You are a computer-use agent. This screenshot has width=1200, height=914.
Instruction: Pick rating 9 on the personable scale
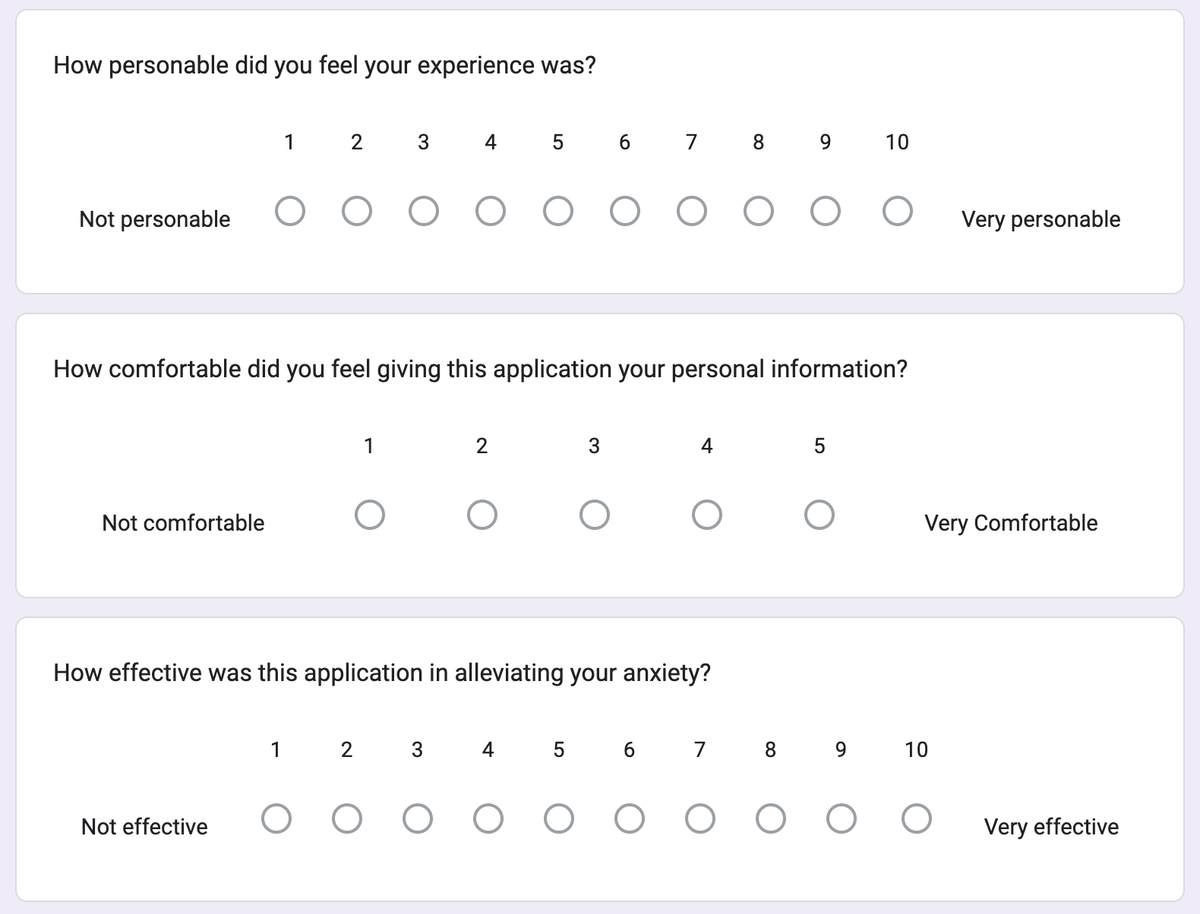[825, 210]
